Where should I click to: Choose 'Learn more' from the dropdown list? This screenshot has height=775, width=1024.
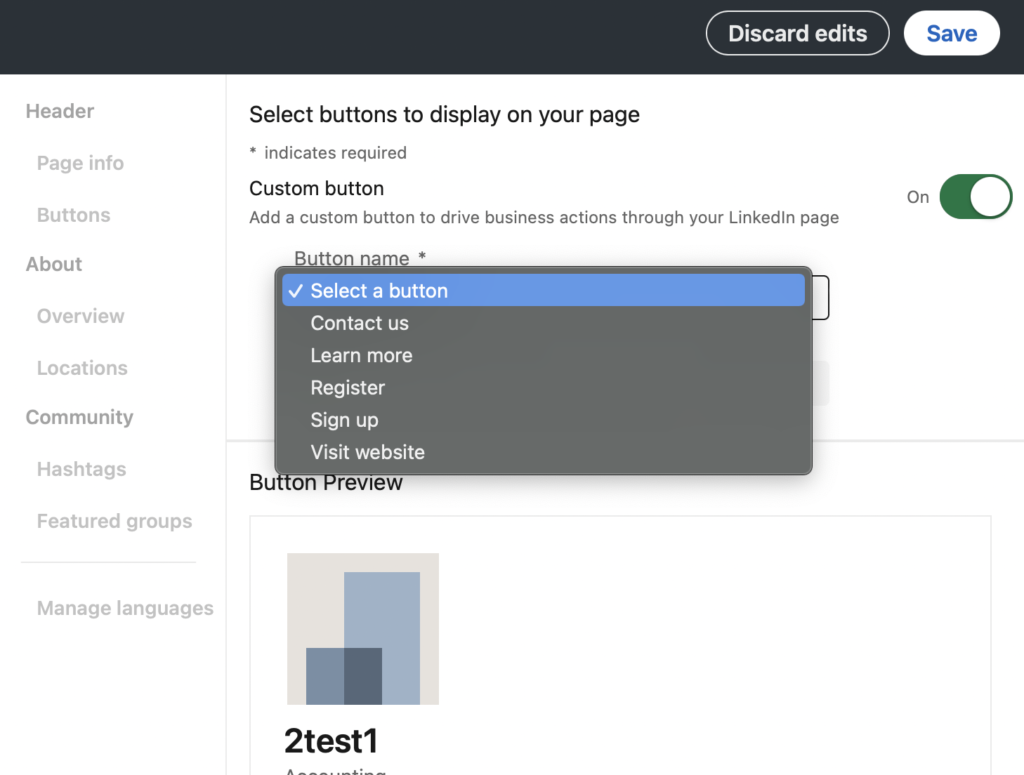tap(361, 355)
